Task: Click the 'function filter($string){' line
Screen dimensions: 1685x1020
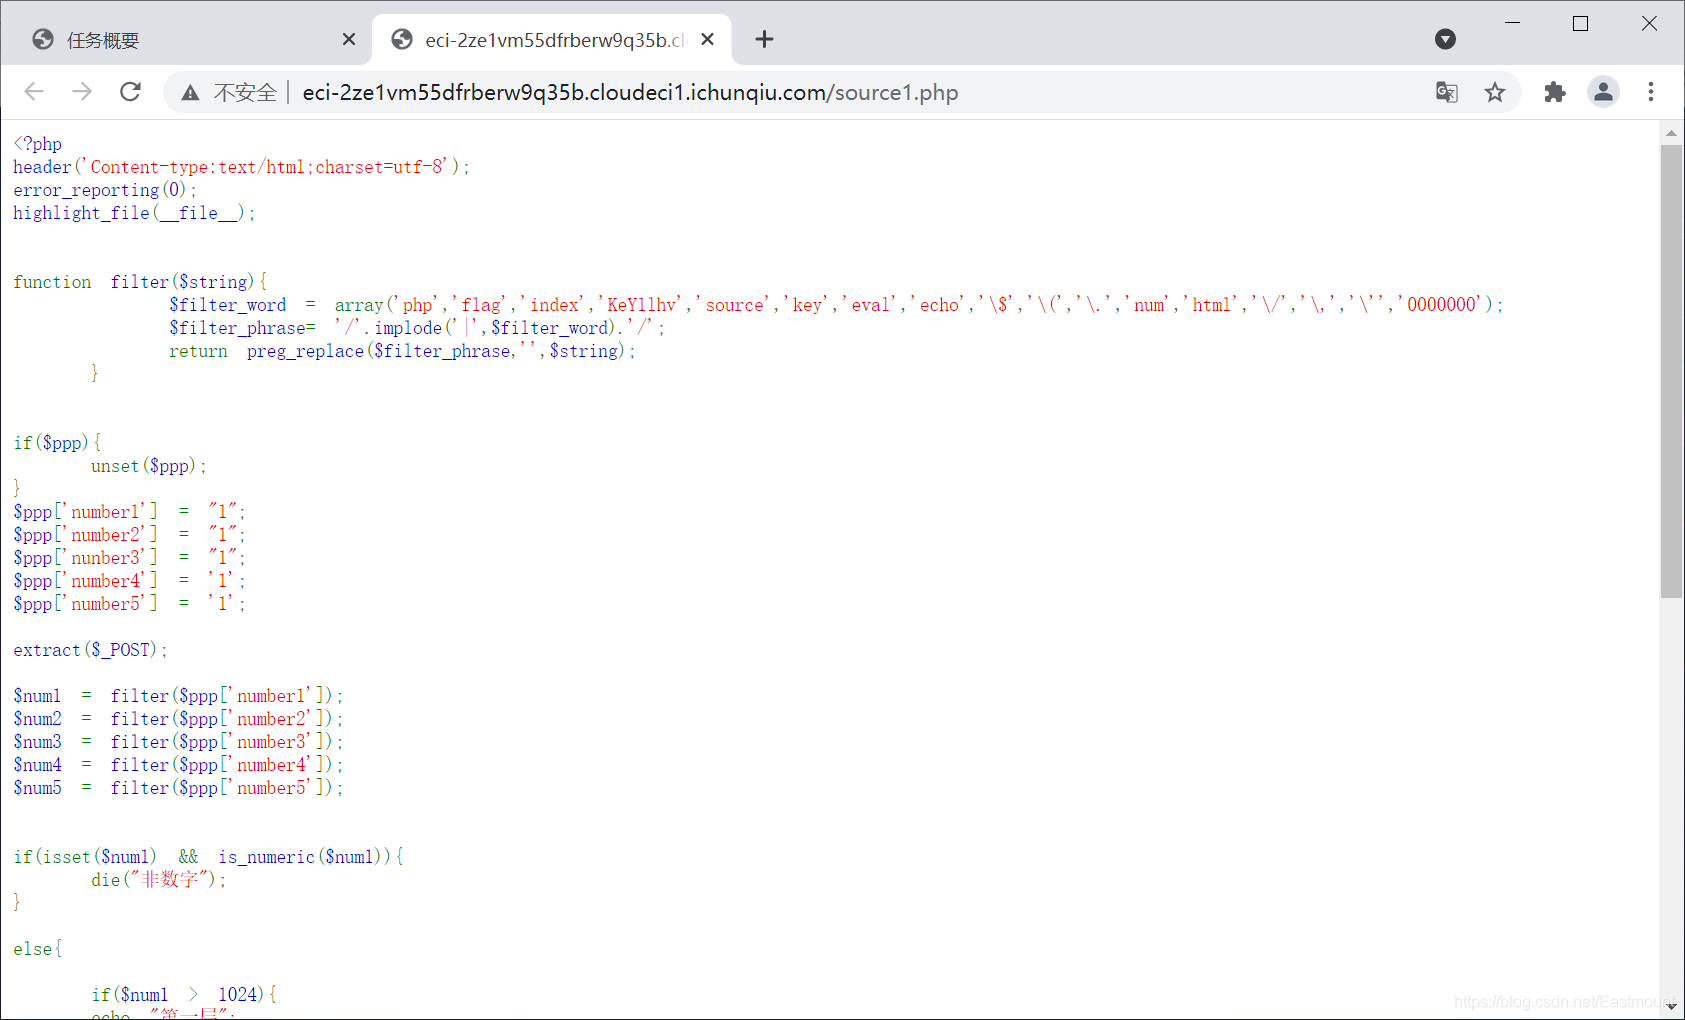Action: [140, 282]
